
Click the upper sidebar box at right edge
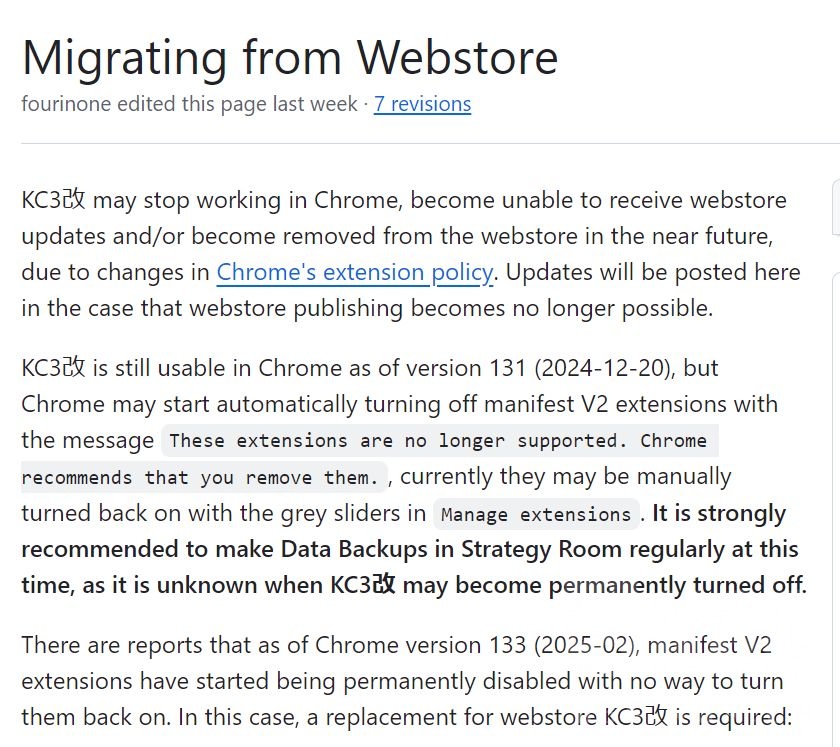click(x=836, y=207)
